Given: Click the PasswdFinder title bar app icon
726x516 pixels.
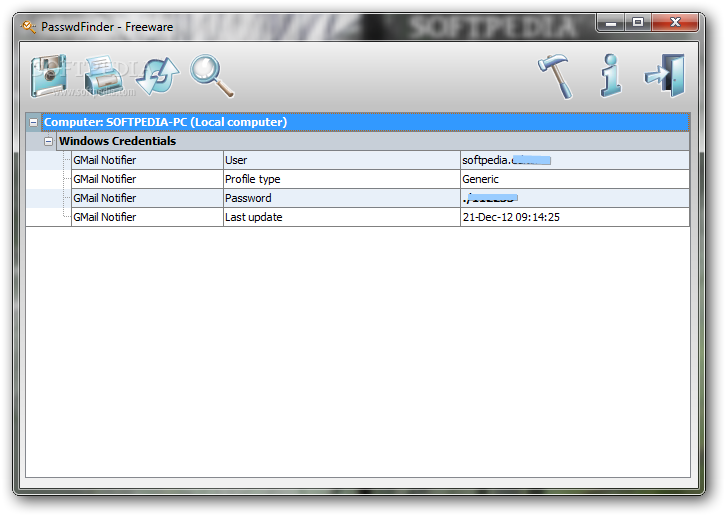Looking at the screenshot, I should click(x=28, y=27).
